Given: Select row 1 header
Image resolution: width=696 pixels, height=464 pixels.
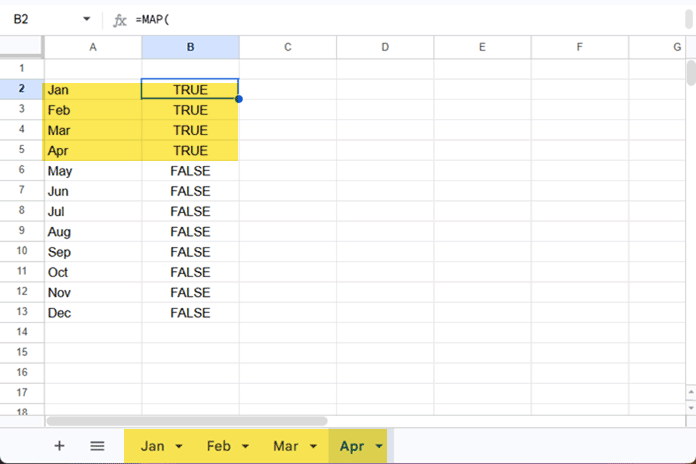Looking at the screenshot, I should tap(22, 68).
